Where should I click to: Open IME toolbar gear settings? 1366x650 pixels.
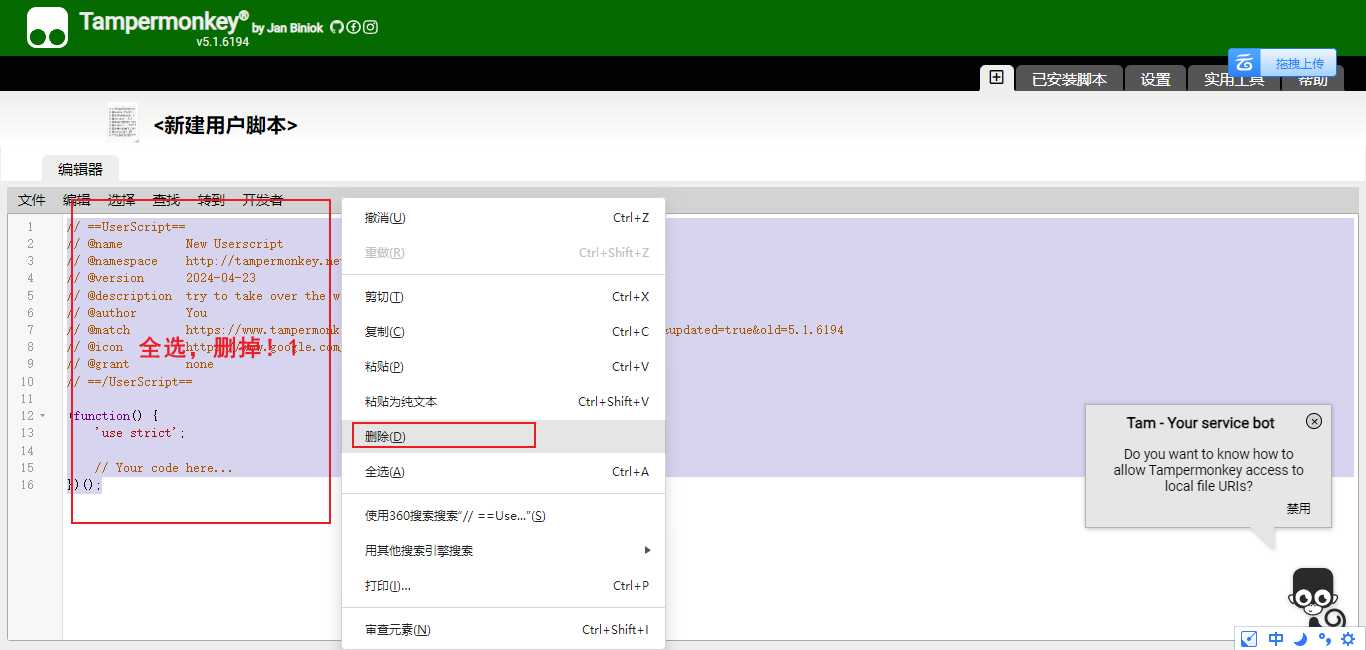(x=1348, y=639)
